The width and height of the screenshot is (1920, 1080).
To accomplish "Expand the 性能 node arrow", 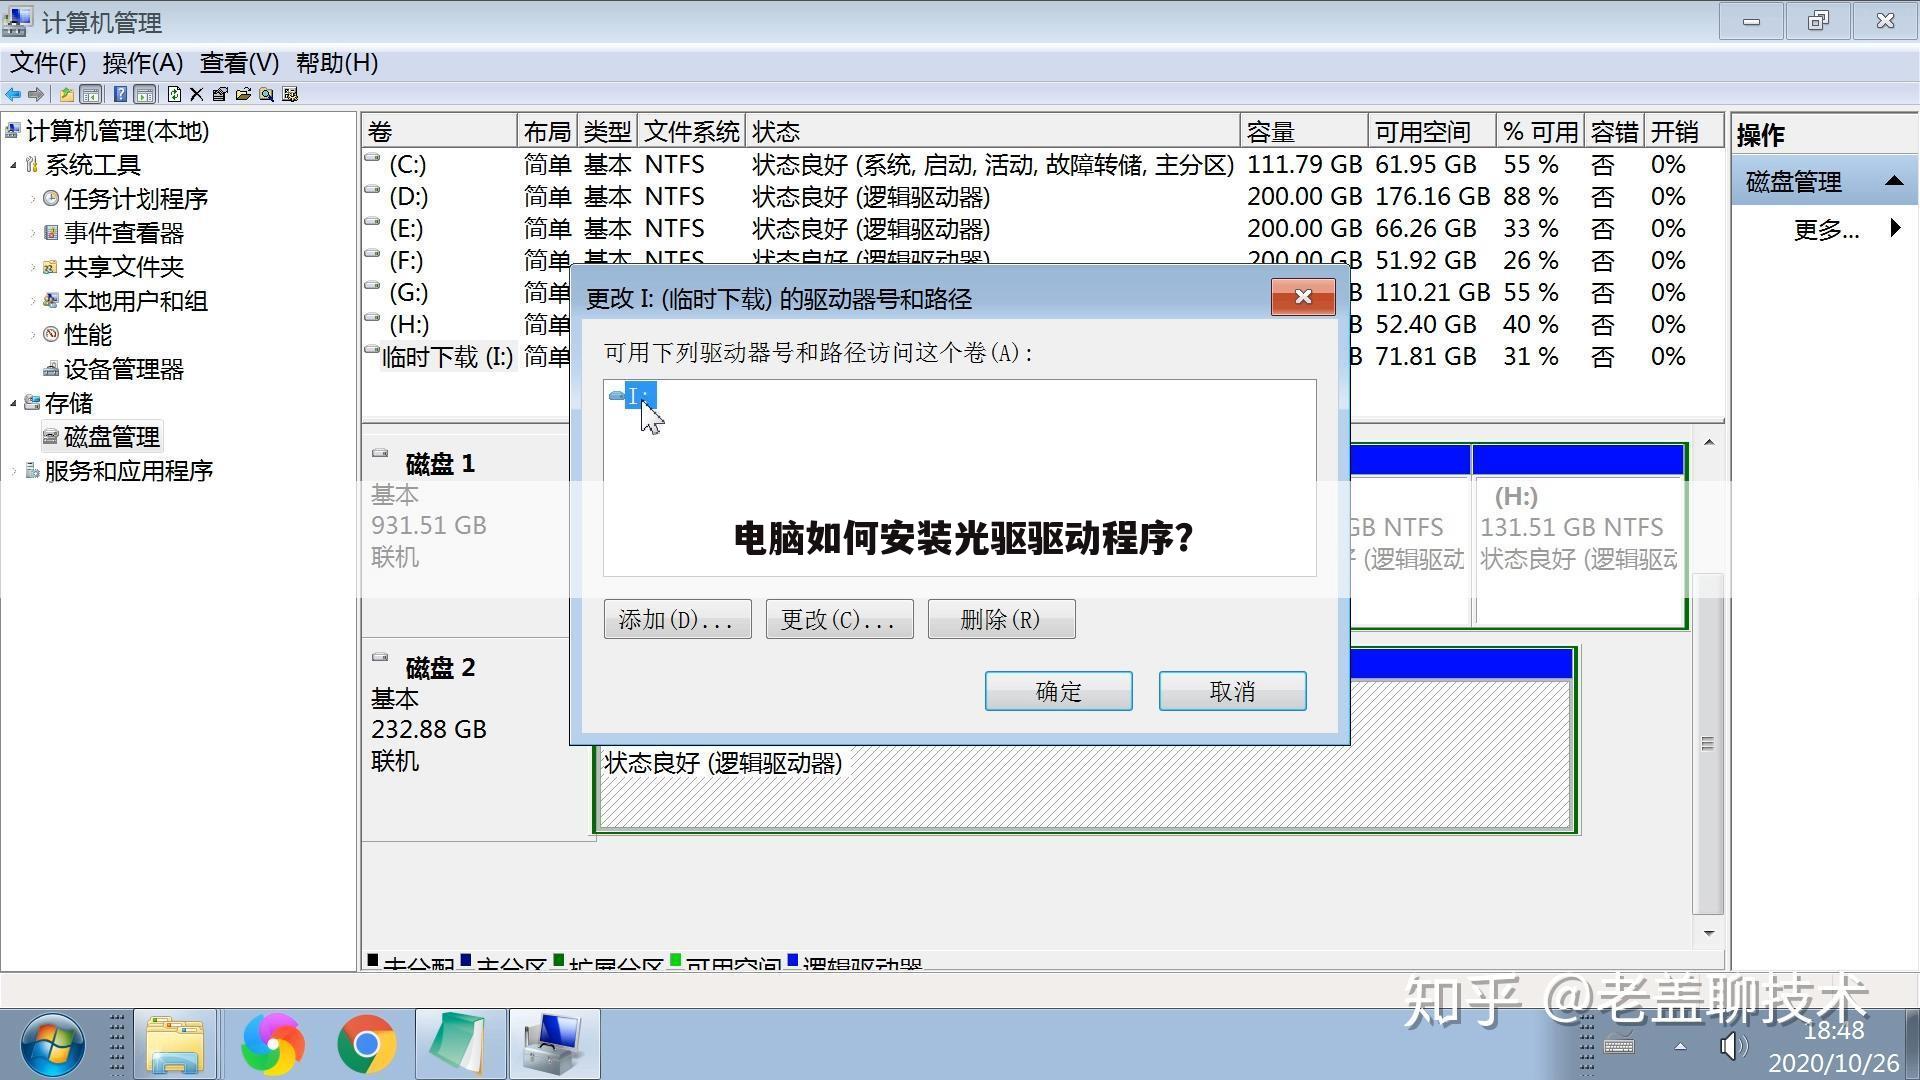I will coord(33,335).
